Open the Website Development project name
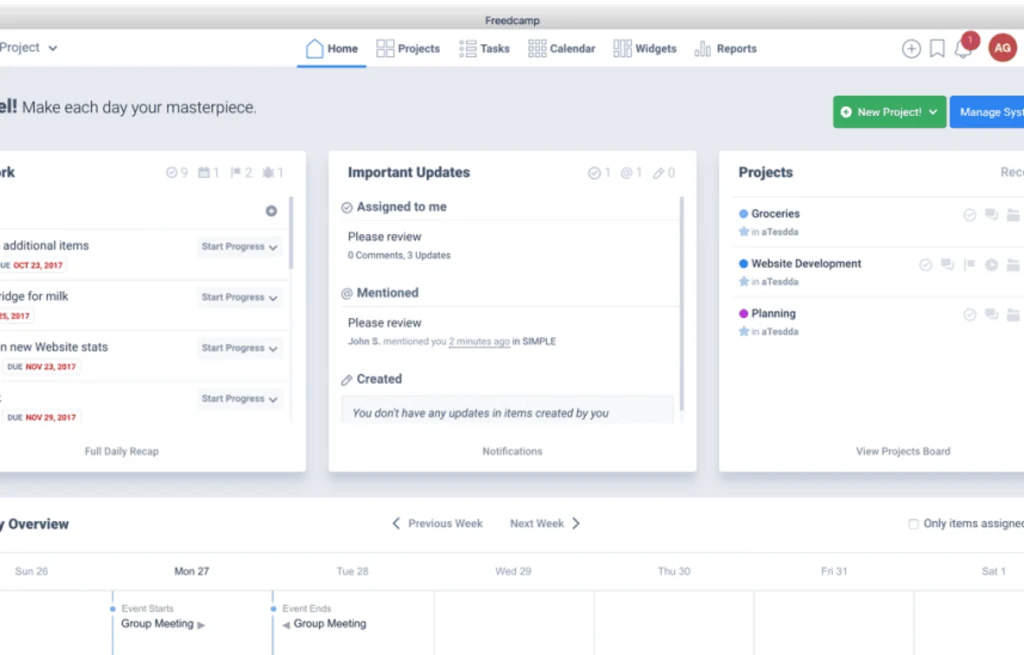Screen dimensions: 1024x655 tap(806, 264)
